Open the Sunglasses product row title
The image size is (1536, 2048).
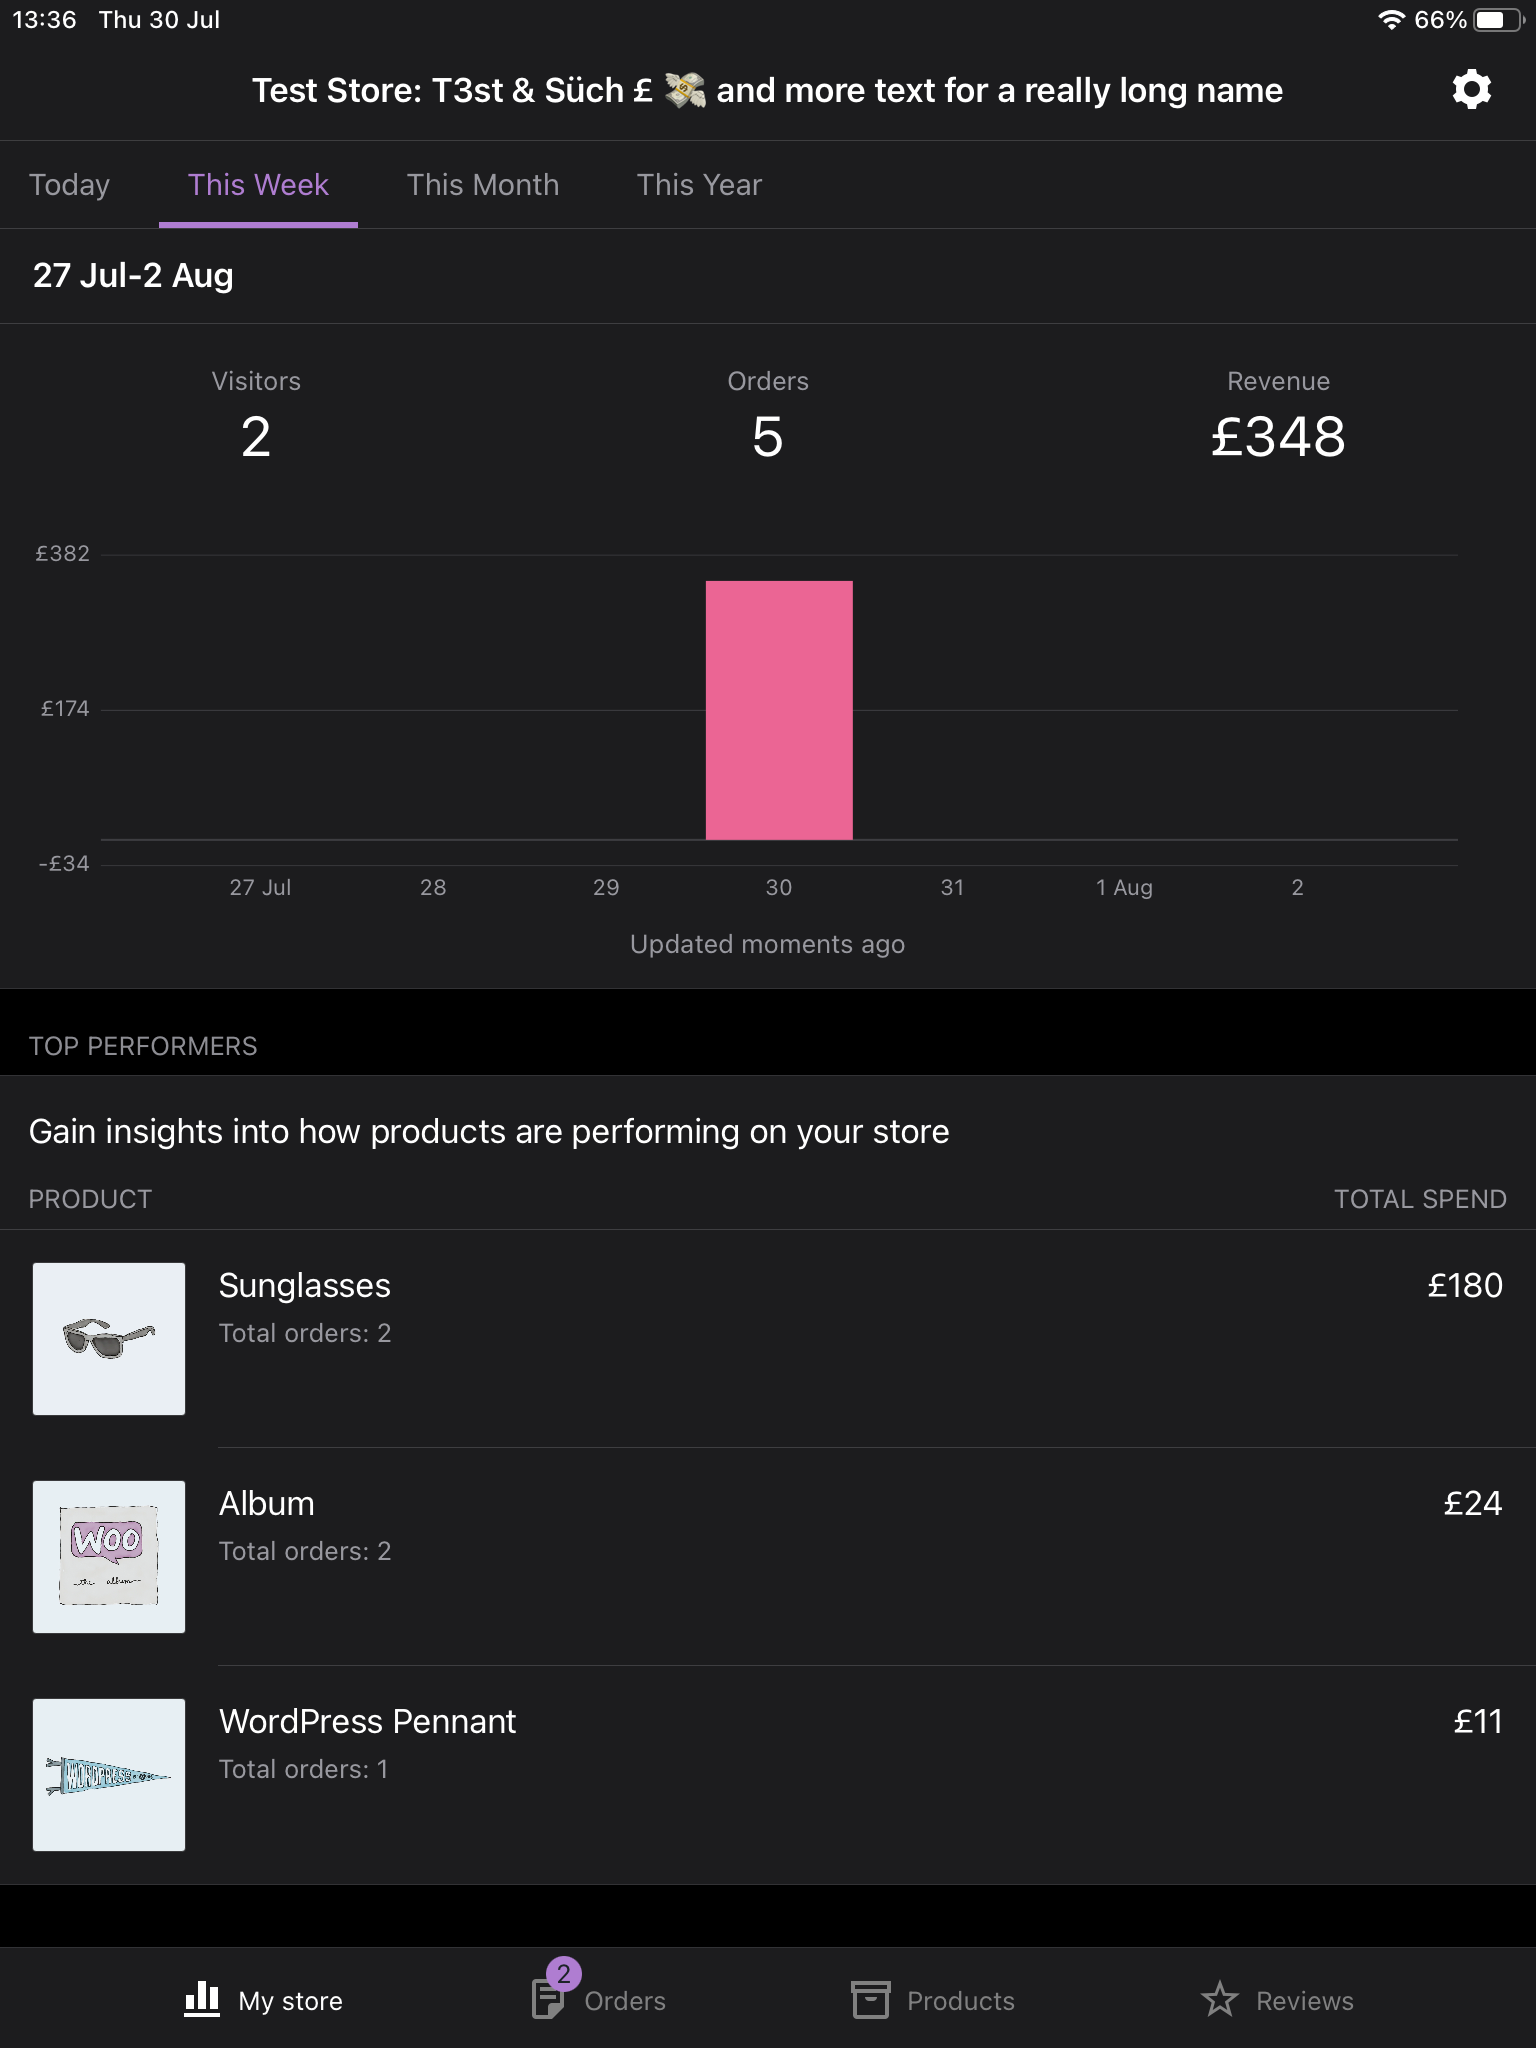[305, 1285]
